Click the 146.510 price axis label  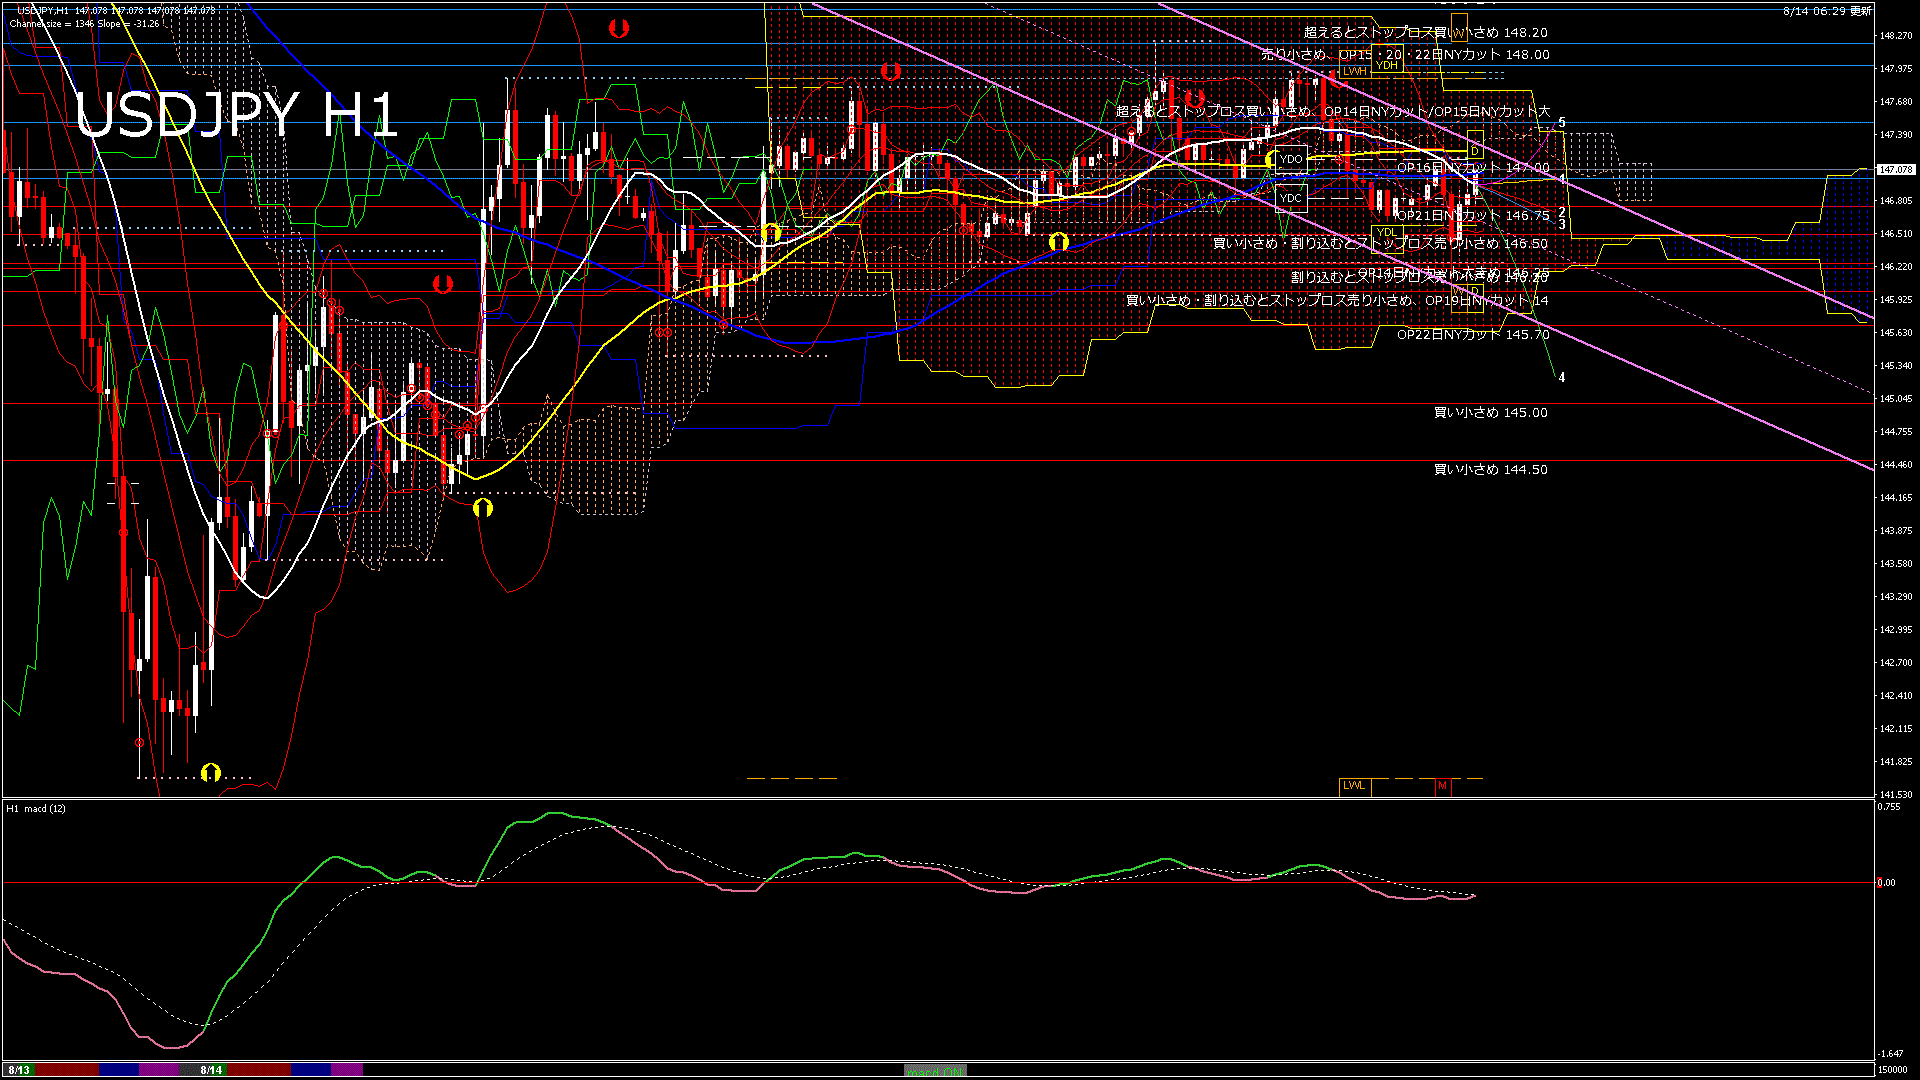tap(1896, 233)
